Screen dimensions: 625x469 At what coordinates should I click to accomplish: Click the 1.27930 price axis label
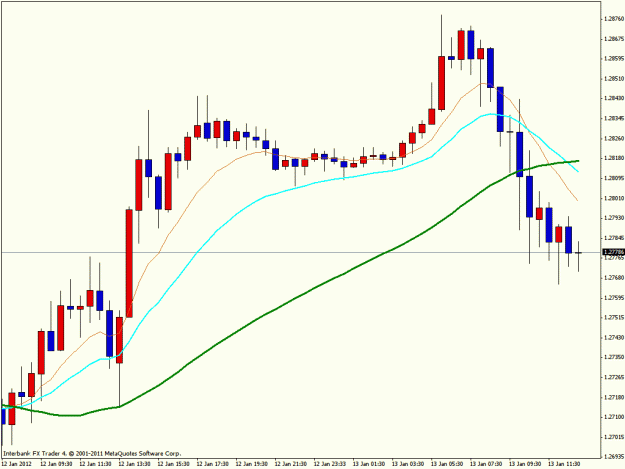614,218
